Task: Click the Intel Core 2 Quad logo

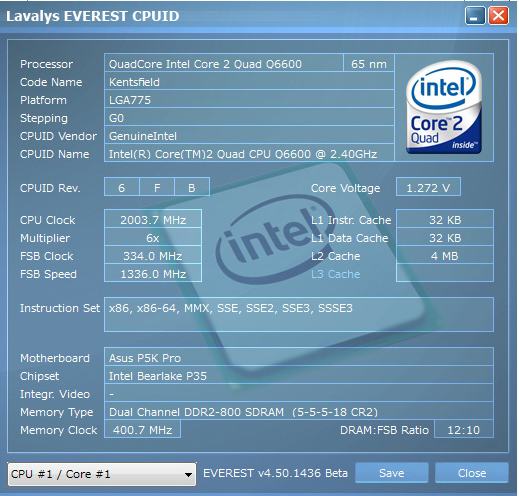Action: click(444, 107)
